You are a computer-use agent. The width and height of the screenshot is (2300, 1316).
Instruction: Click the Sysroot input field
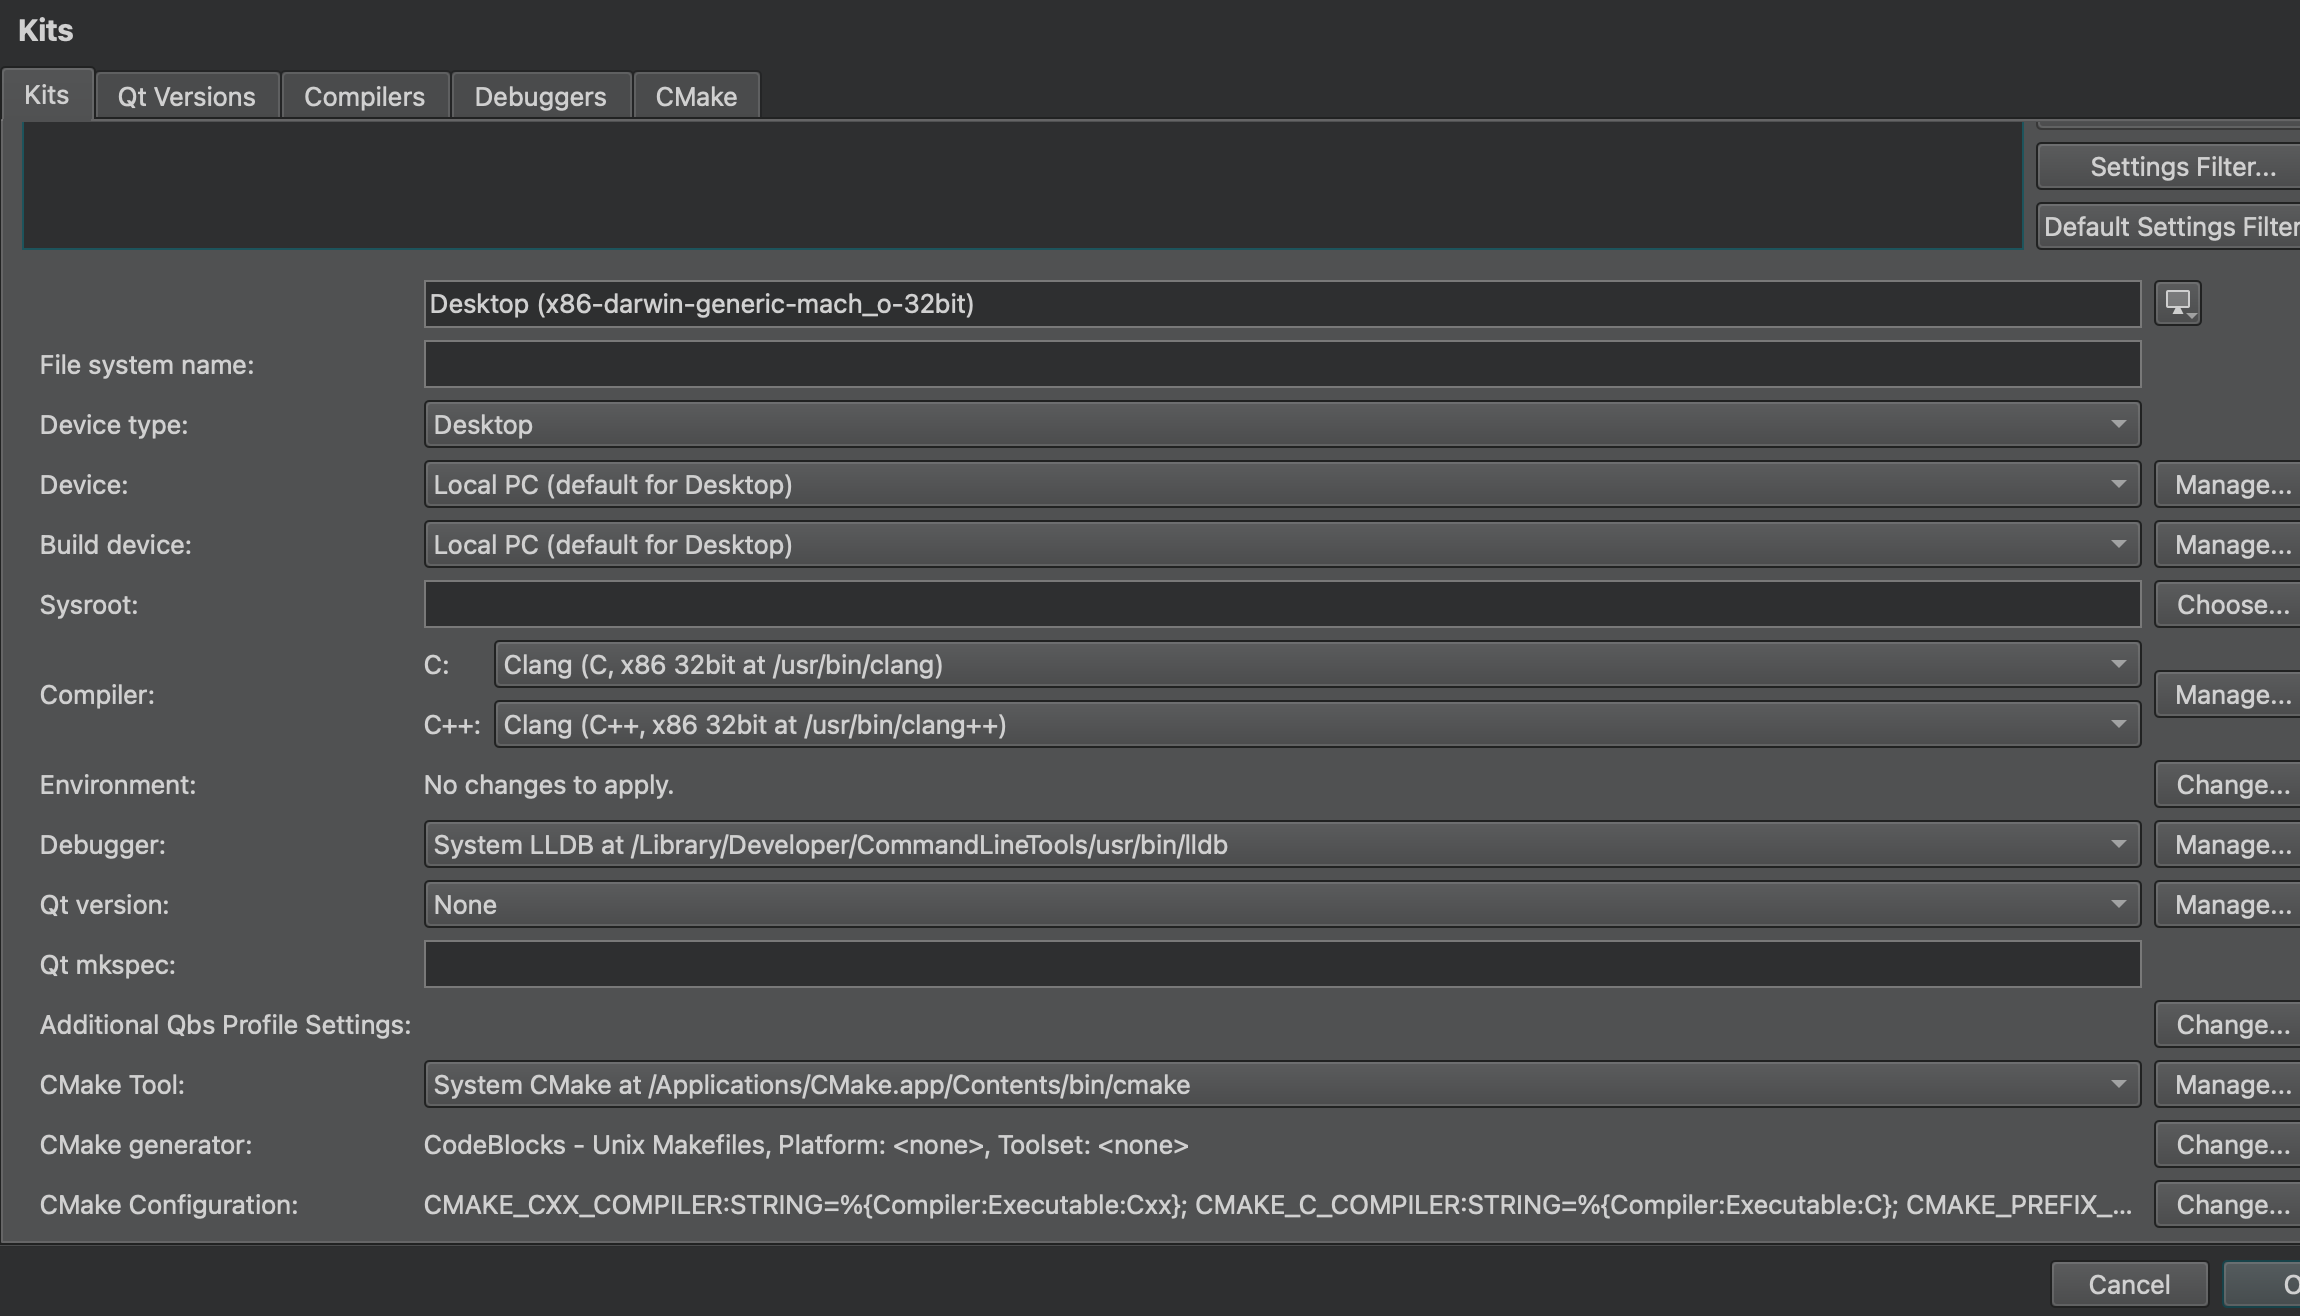click(1282, 604)
